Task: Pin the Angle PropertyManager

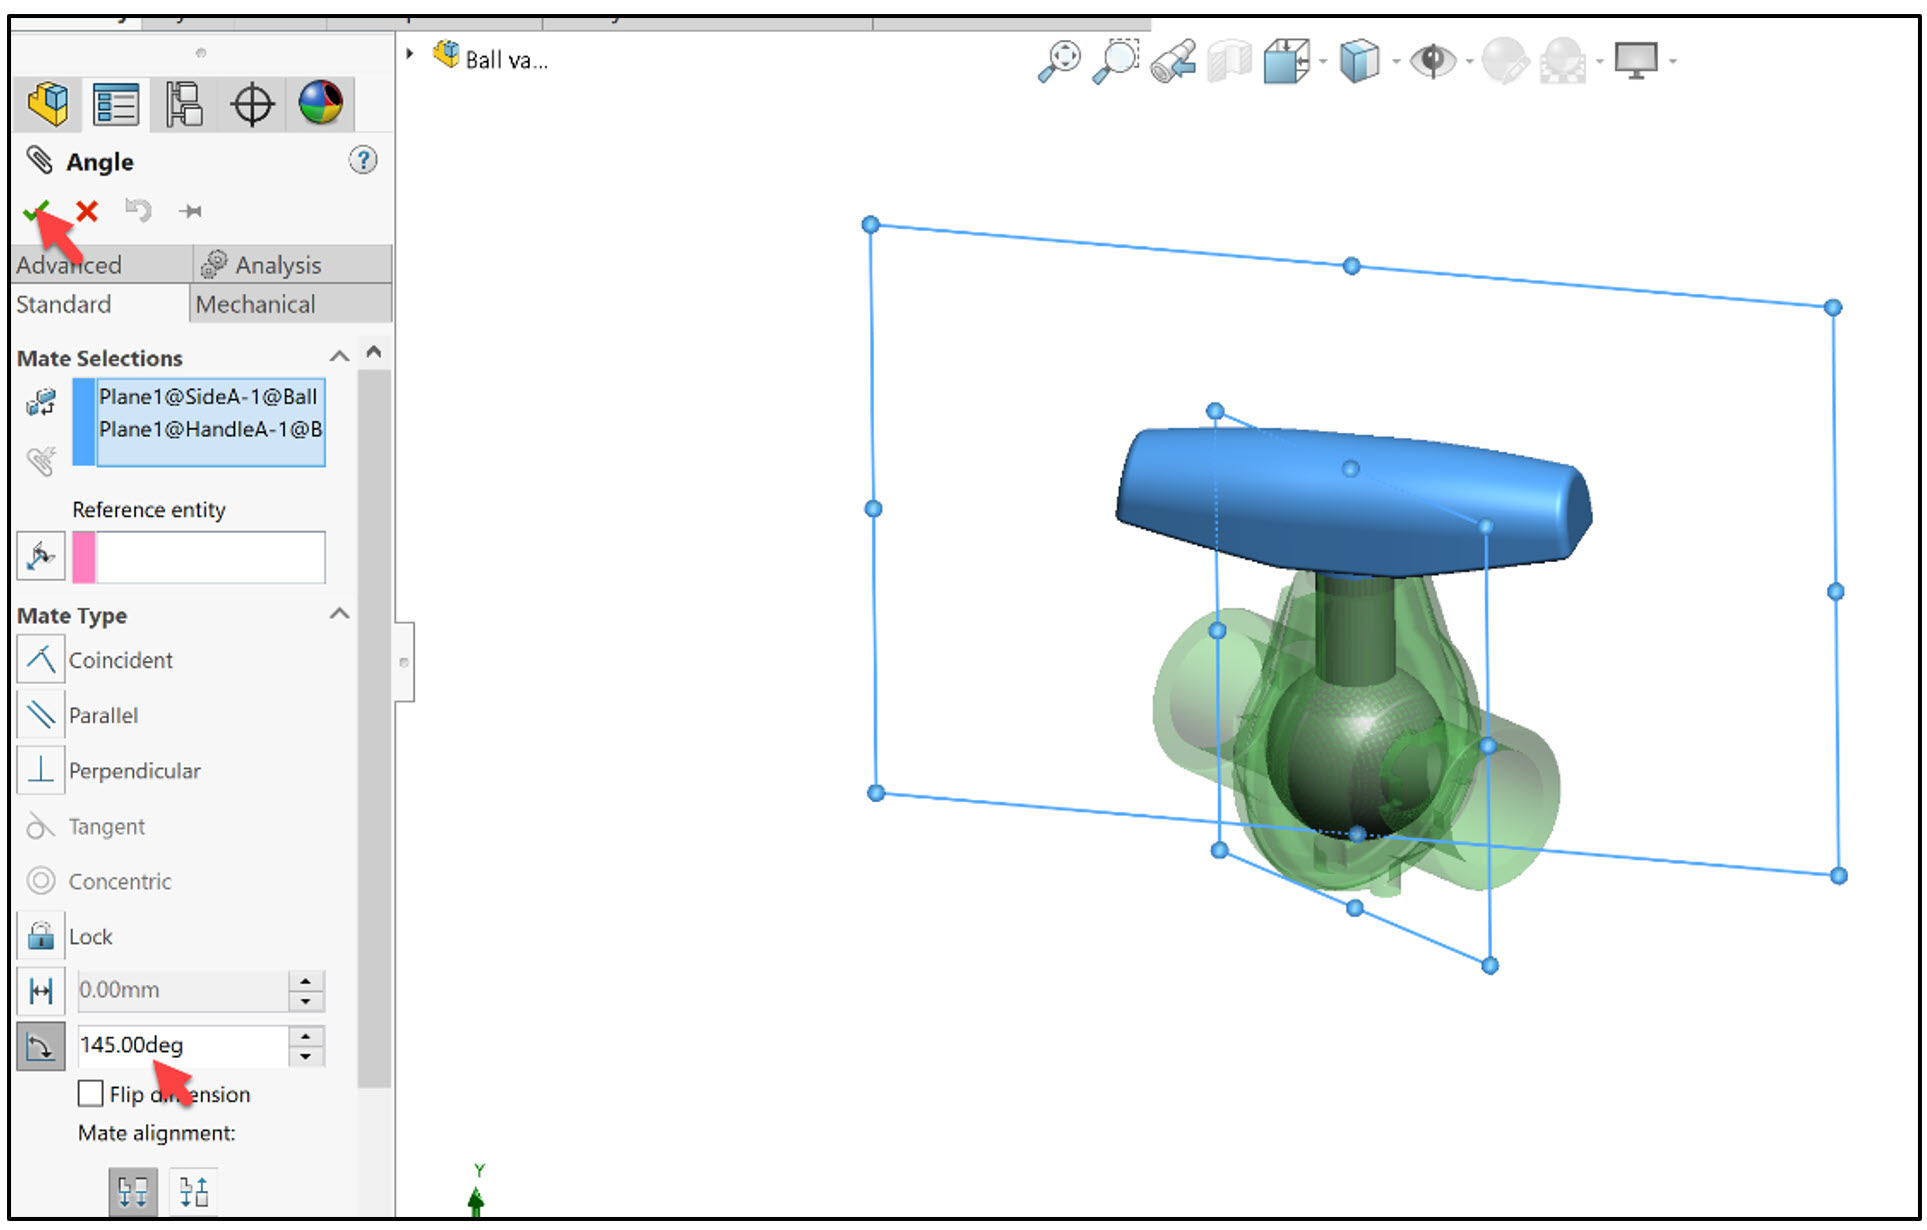Action: 190,210
